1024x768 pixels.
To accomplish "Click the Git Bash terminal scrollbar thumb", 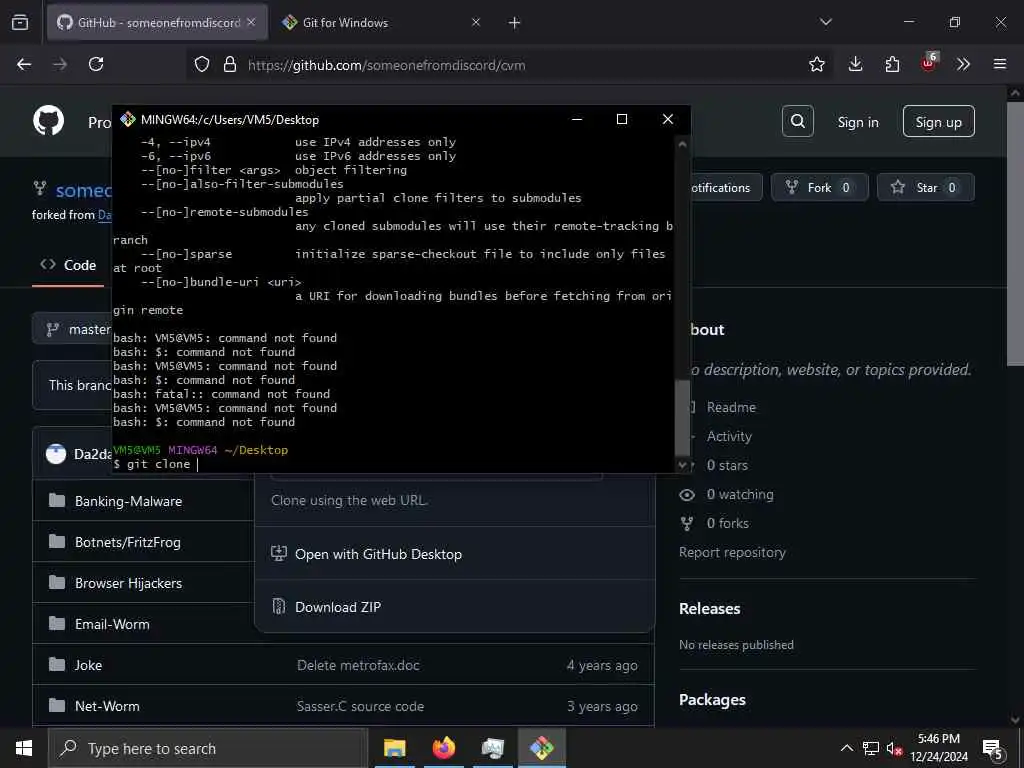I will 682,417.
